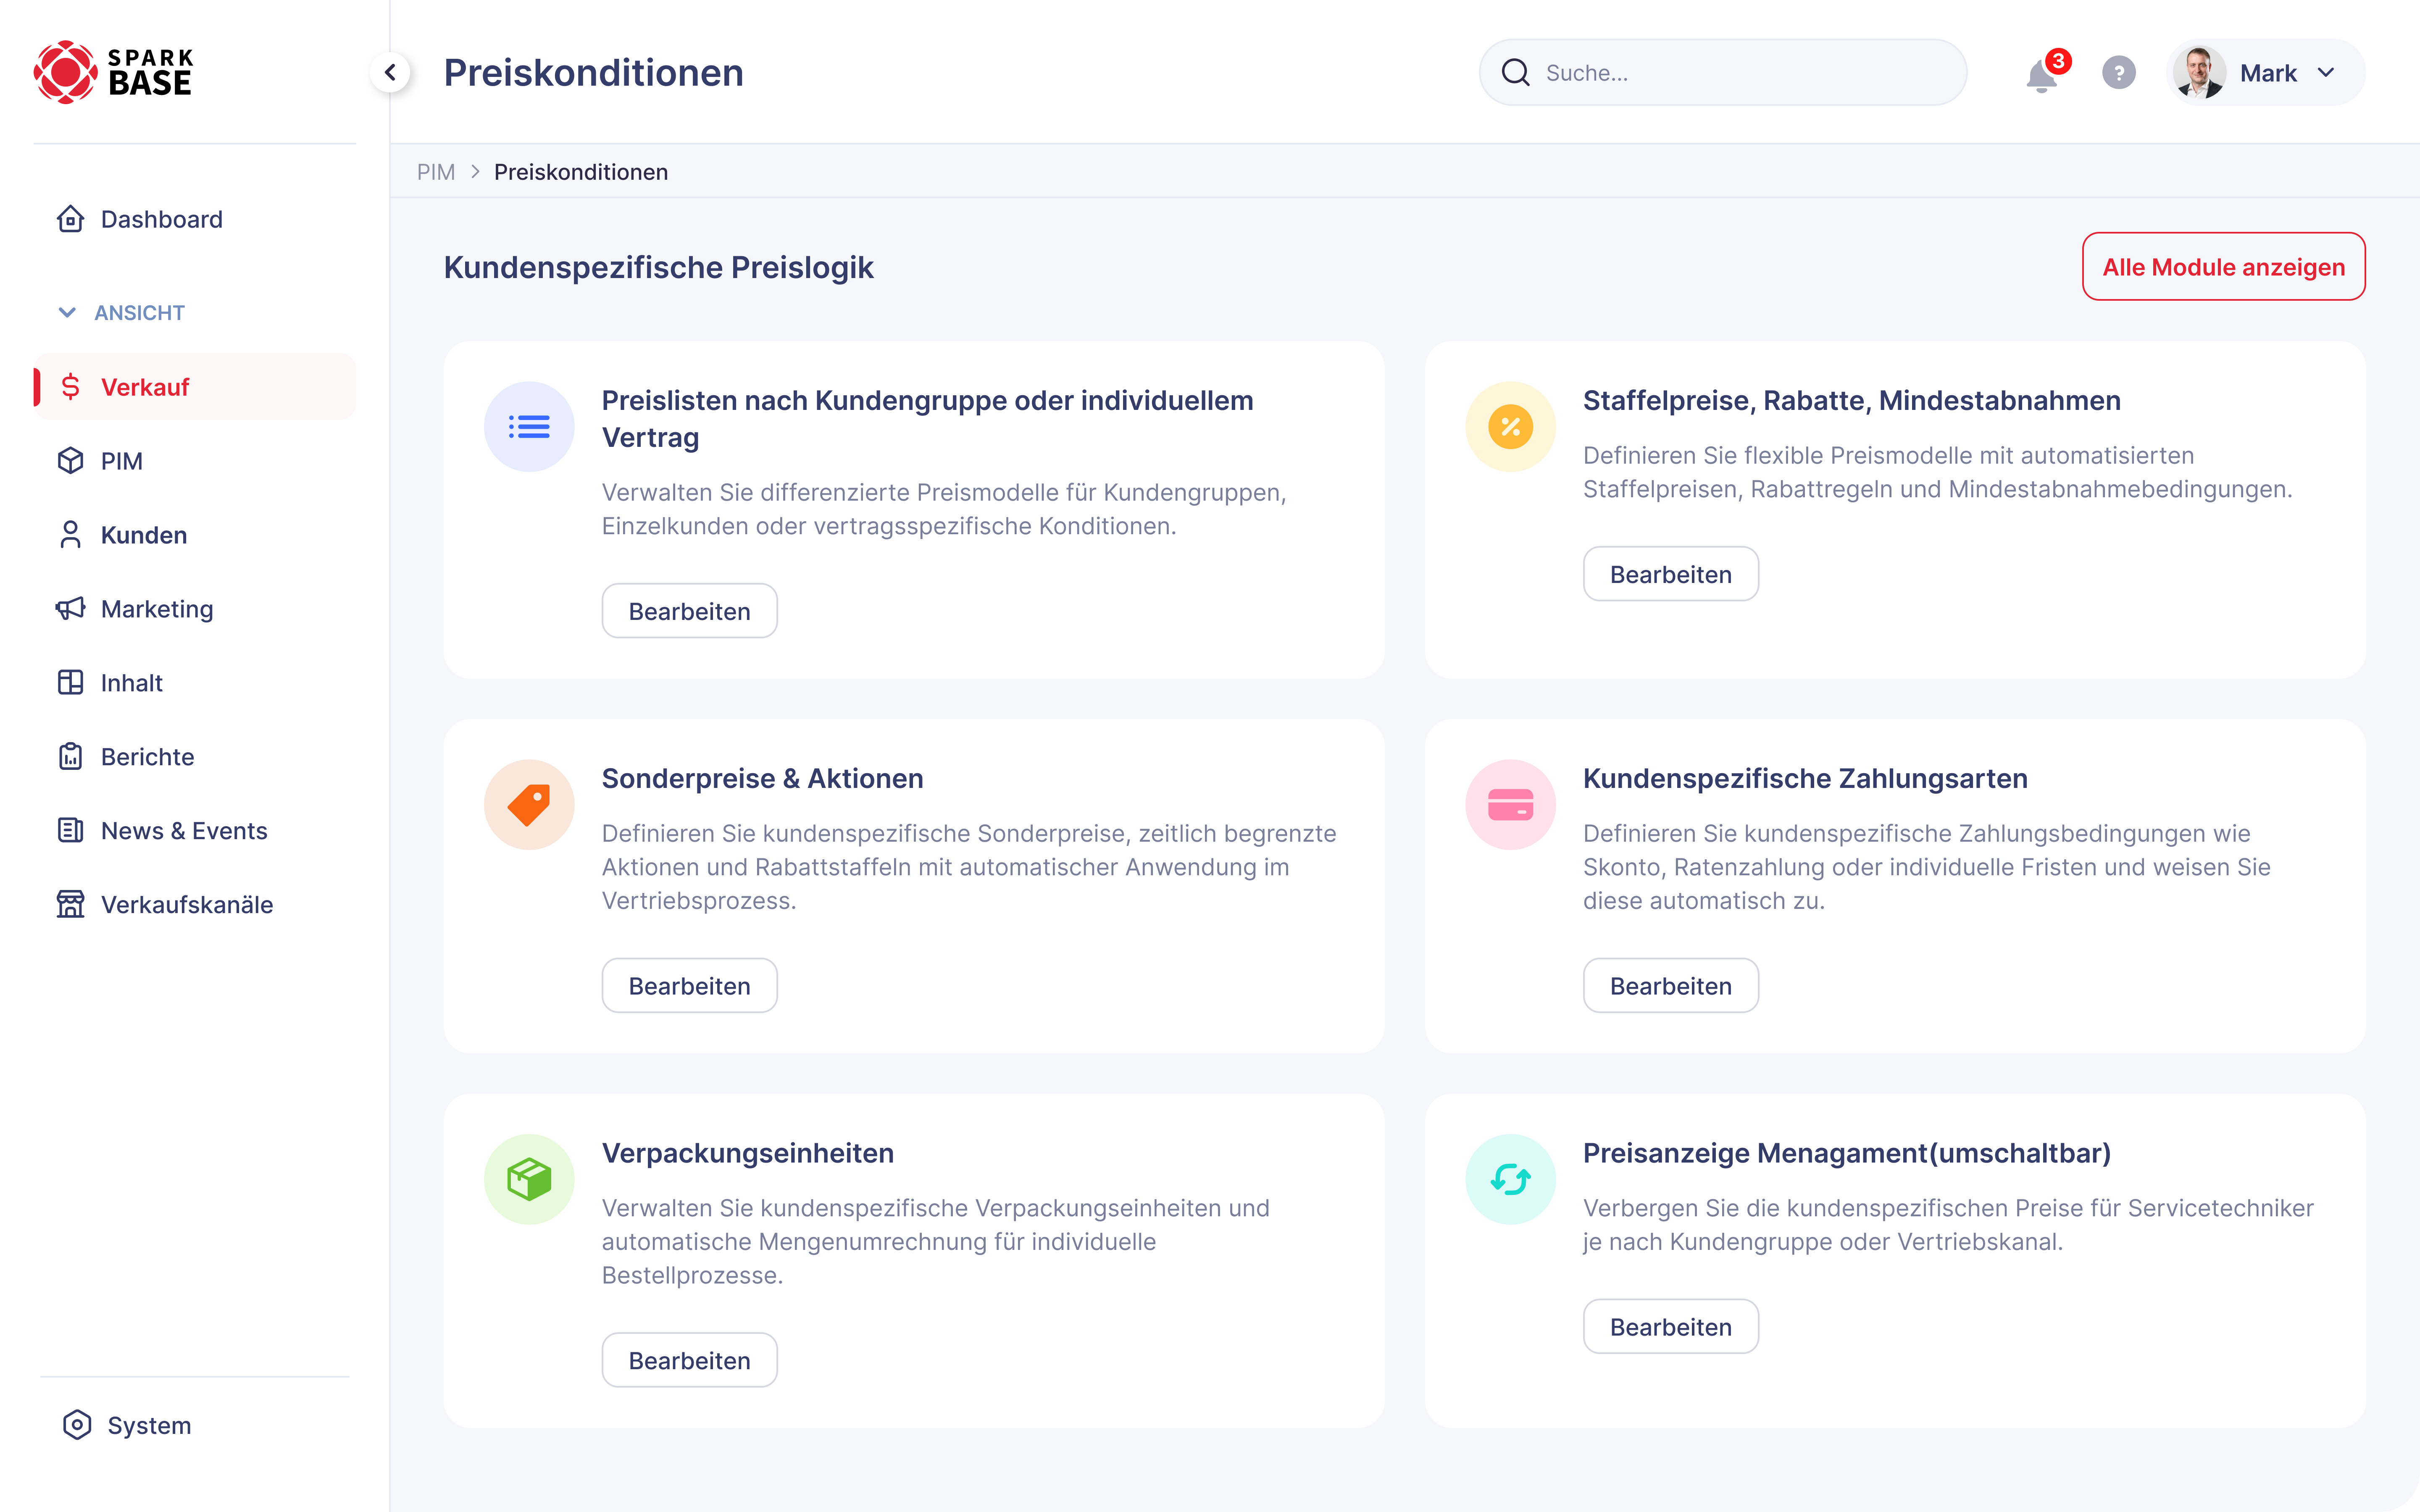
Task: Click the Kunden person icon
Action: tap(70, 534)
